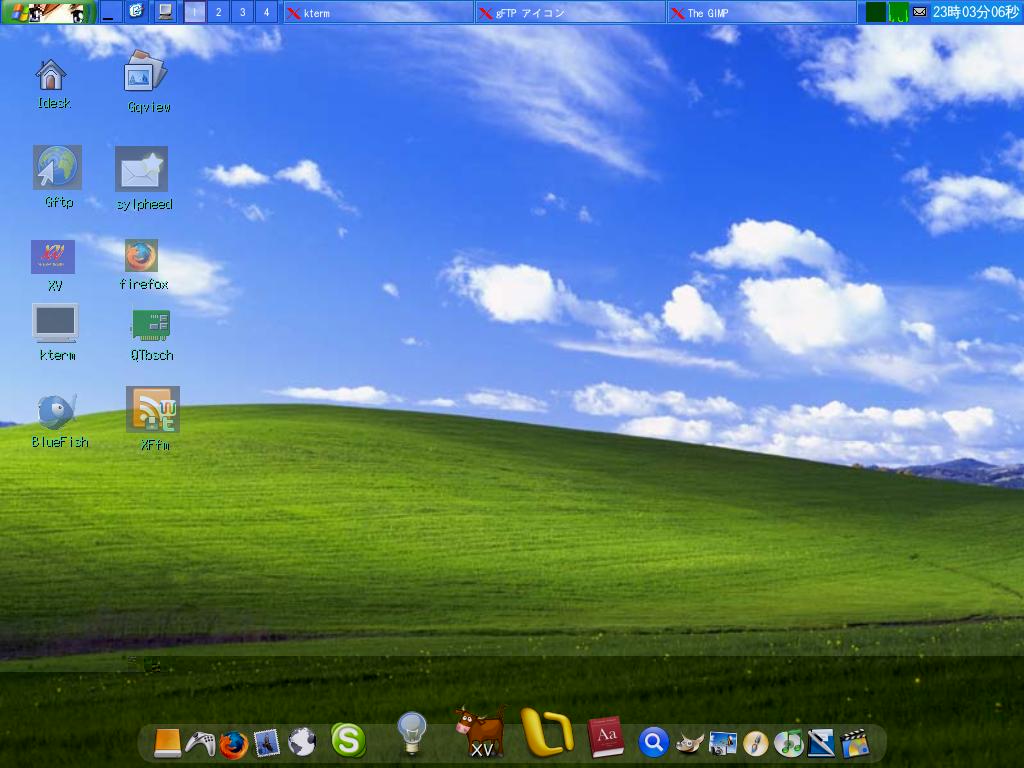Switch to workspace 4 in the pager
1024x768 pixels.
[x=268, y=12]
